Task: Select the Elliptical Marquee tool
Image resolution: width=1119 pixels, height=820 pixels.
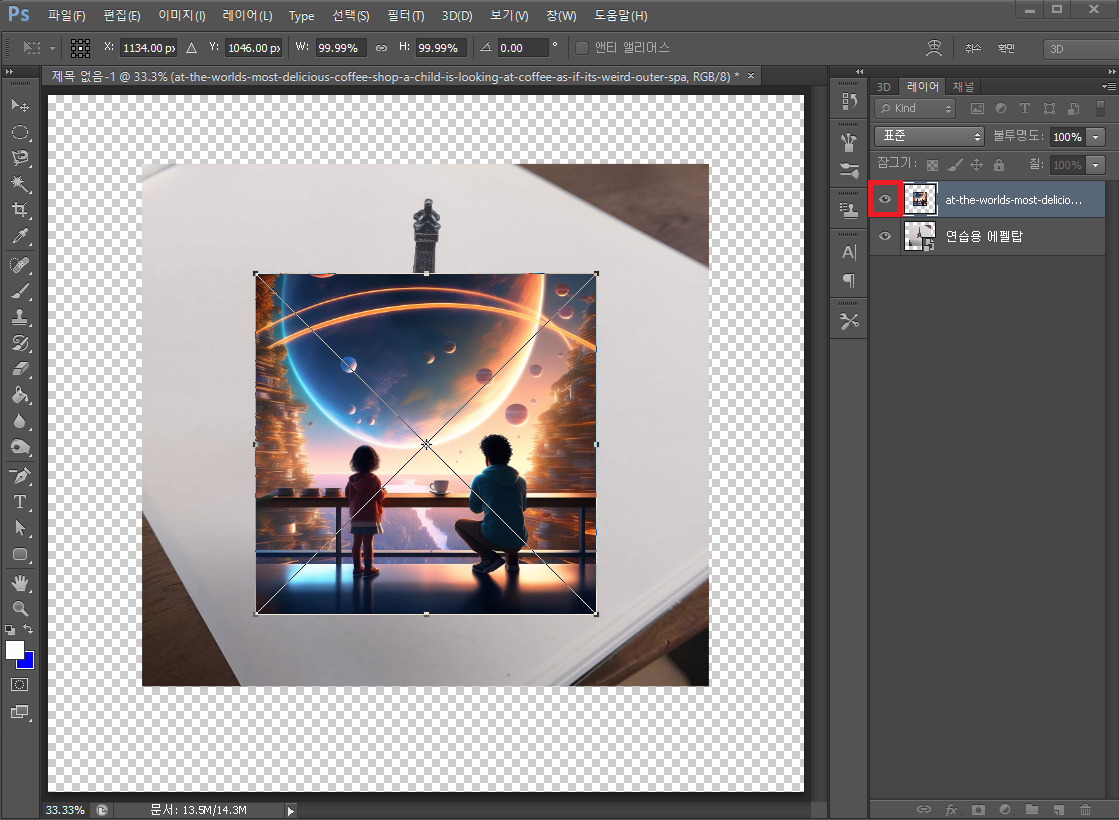Action: click(x=20, y=132)
